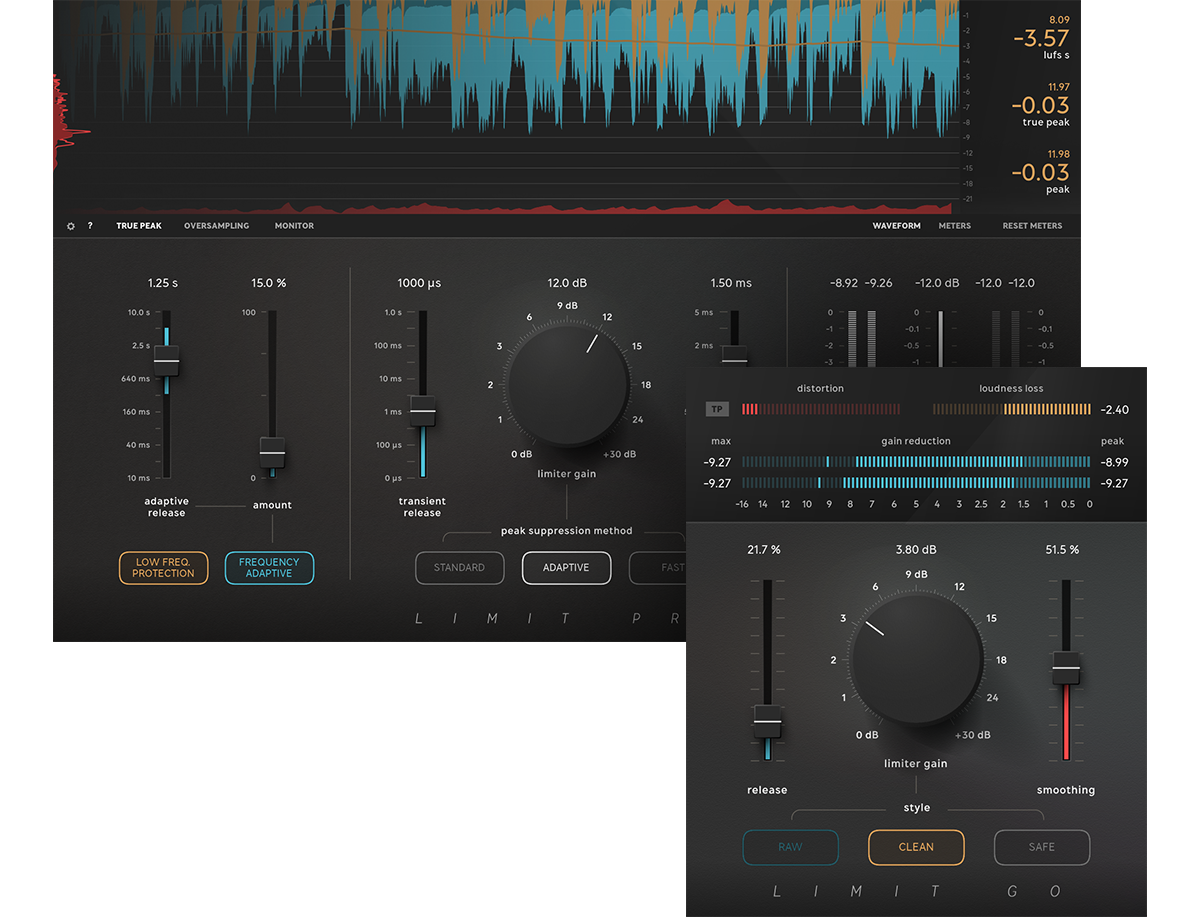Open the TRUE PEAK menu
Viewport: 1200px width, 917px height.
point(138,226)
